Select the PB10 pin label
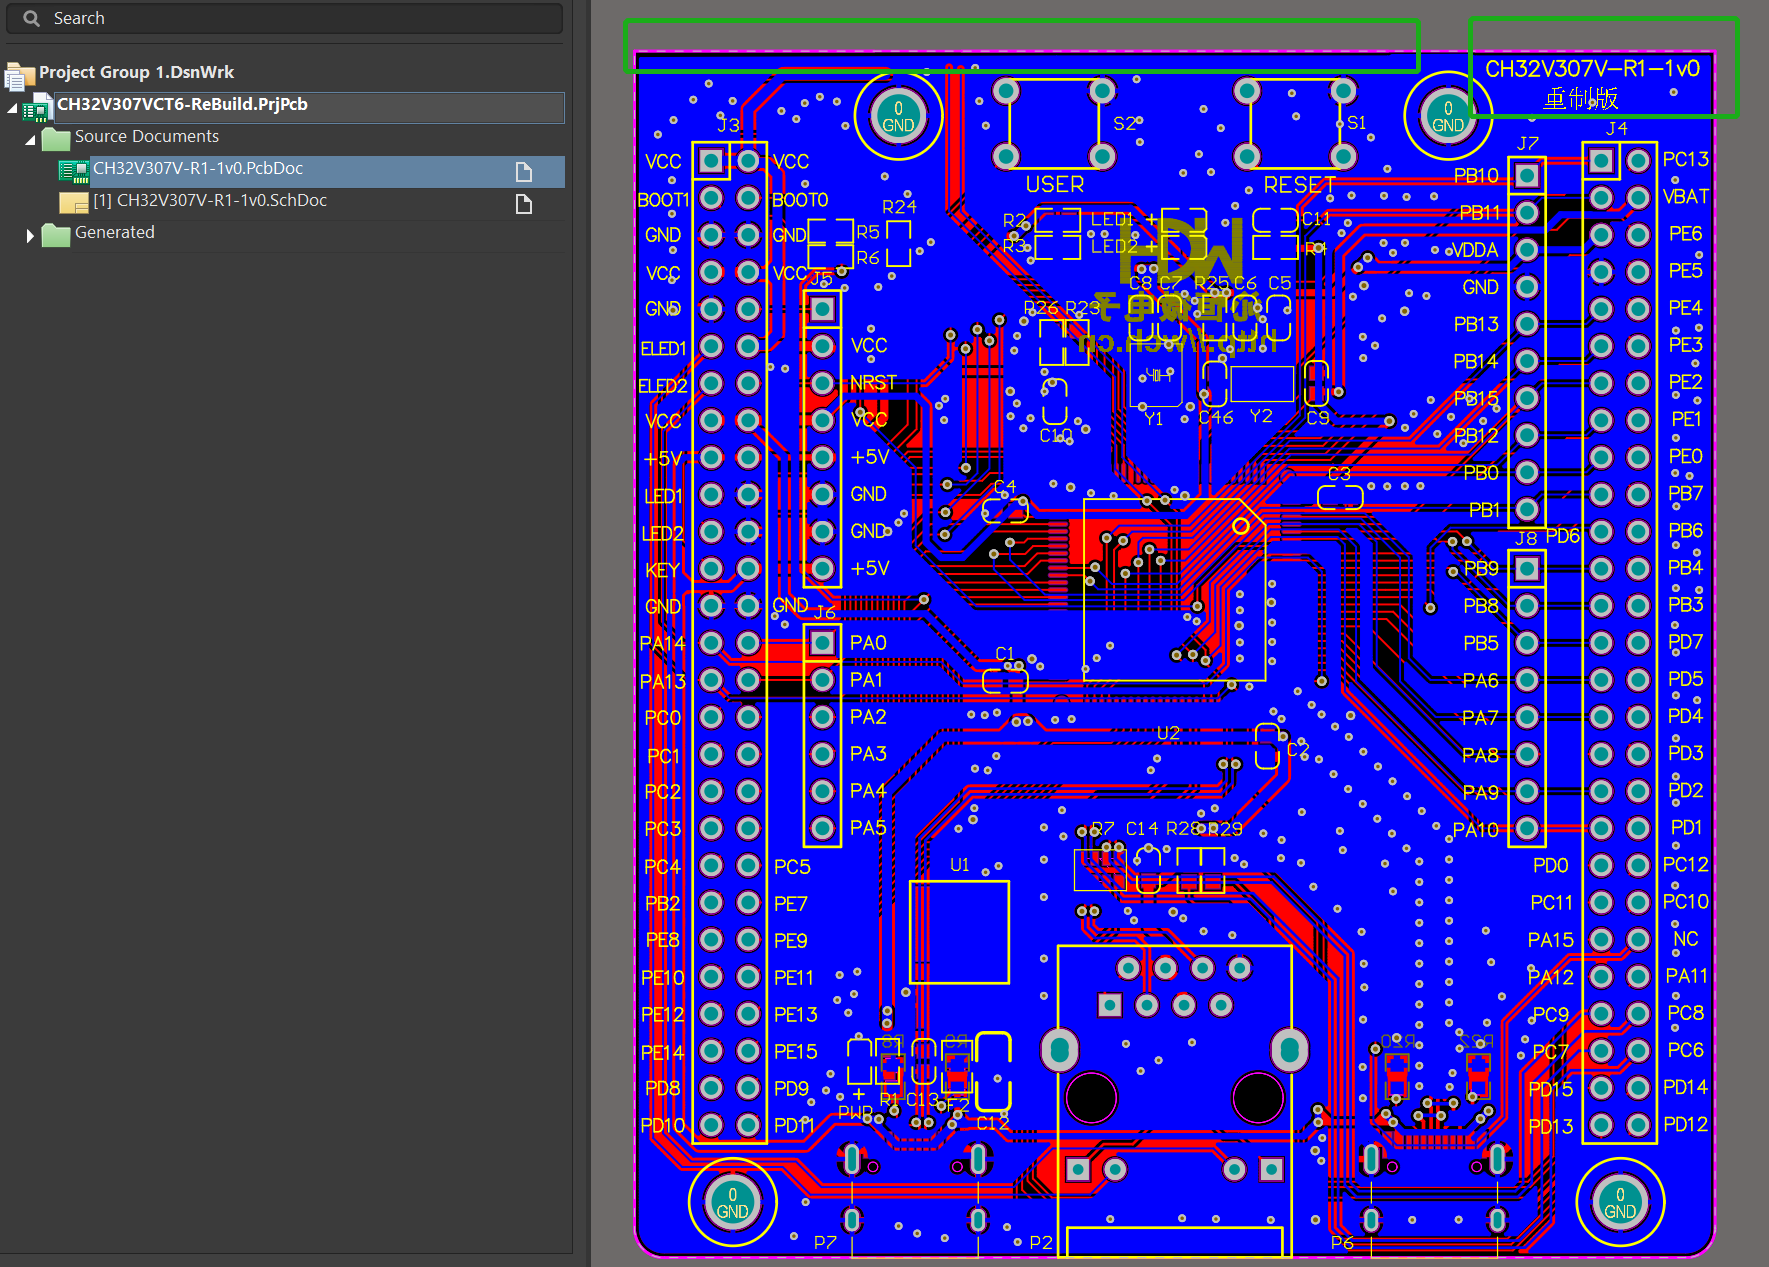 coord(1476,176)
